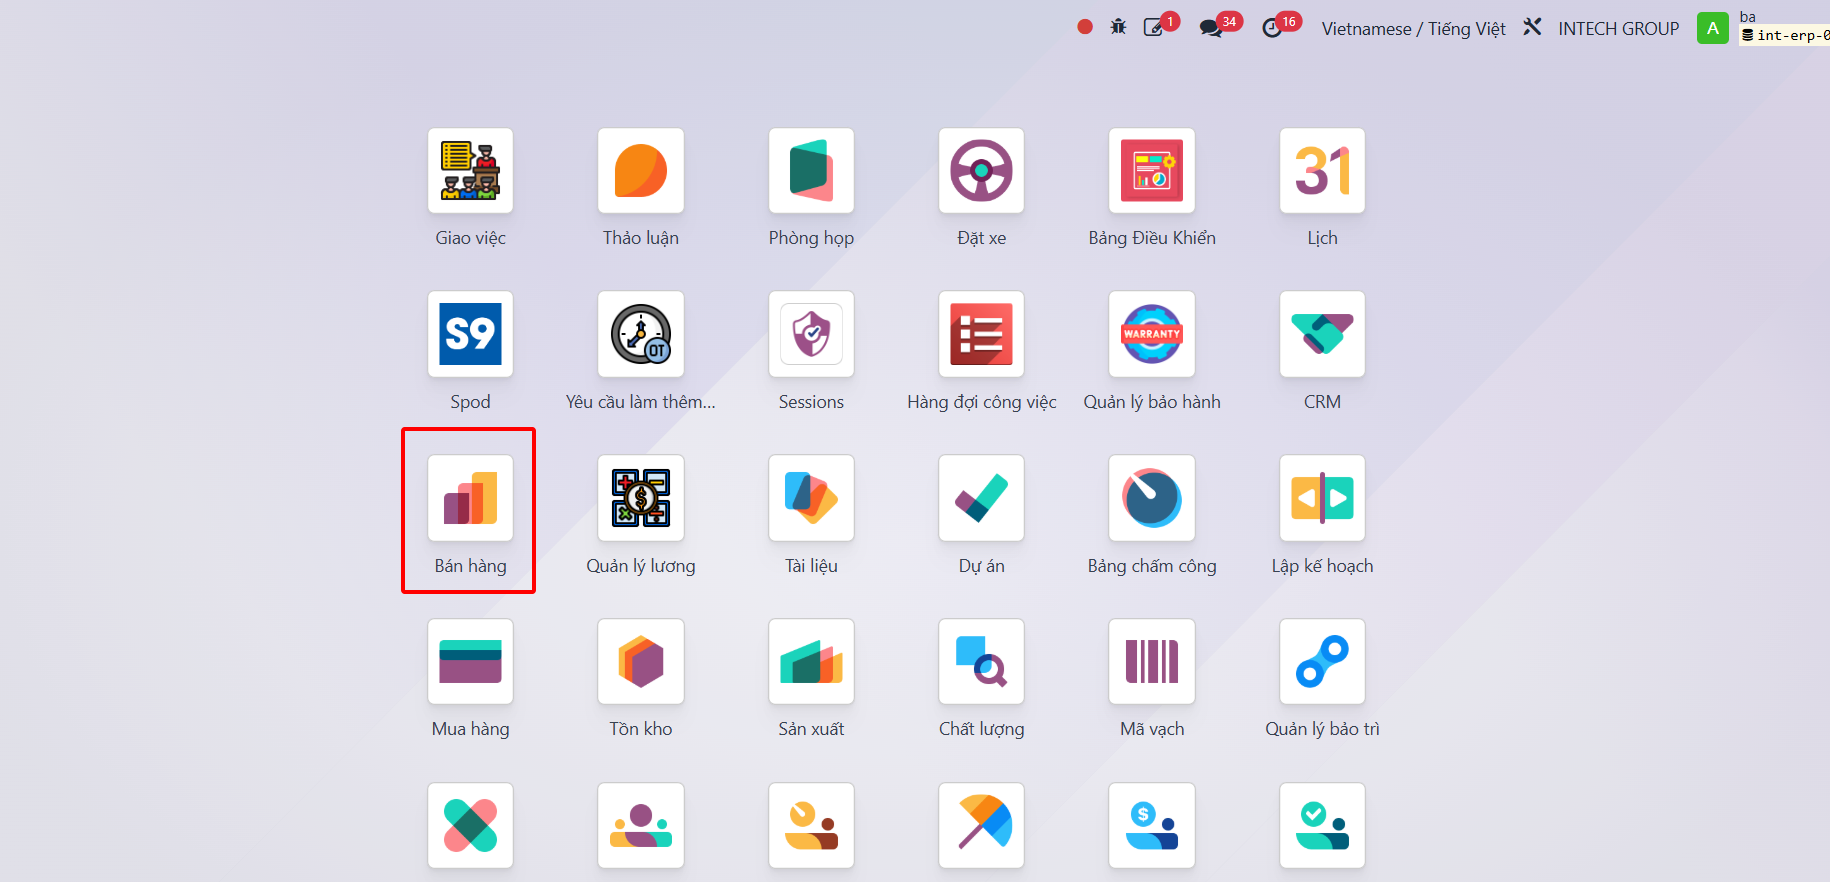This screenshot has width=1830, height=882.
Task: Open the debug bug icon menu
Action: coord(1118,27)
